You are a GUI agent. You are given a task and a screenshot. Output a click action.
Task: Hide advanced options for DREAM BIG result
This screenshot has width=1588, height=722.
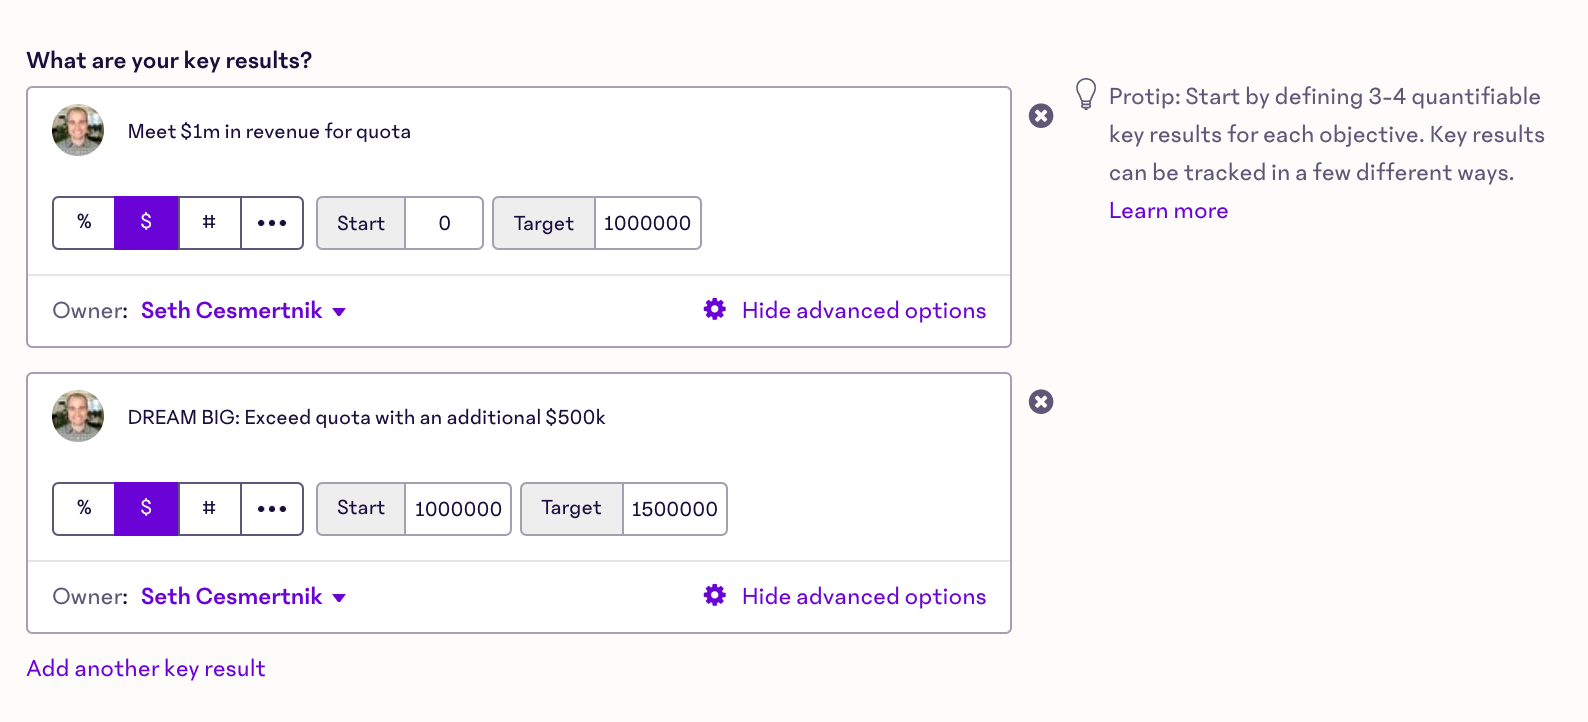[864, 597]
